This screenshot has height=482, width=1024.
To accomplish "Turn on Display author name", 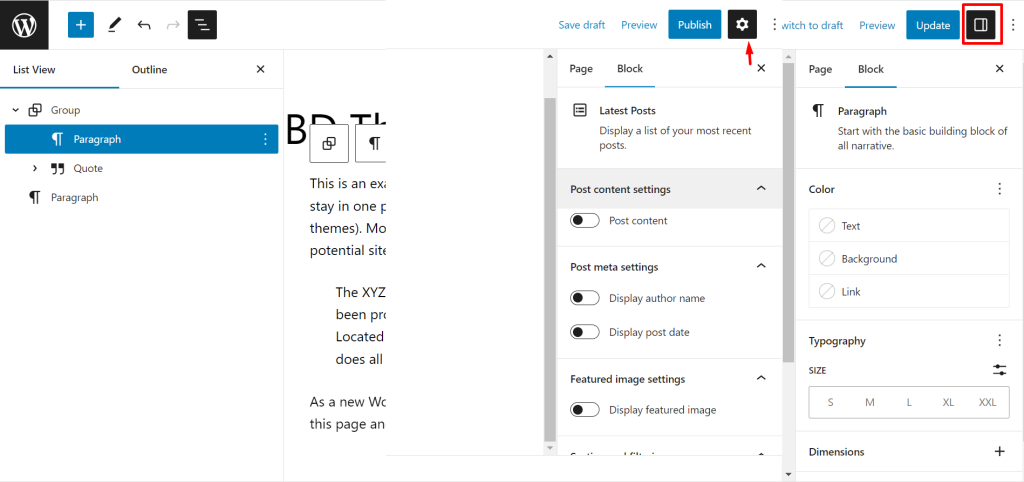I will pyautogui.click(x=584, y=298).
